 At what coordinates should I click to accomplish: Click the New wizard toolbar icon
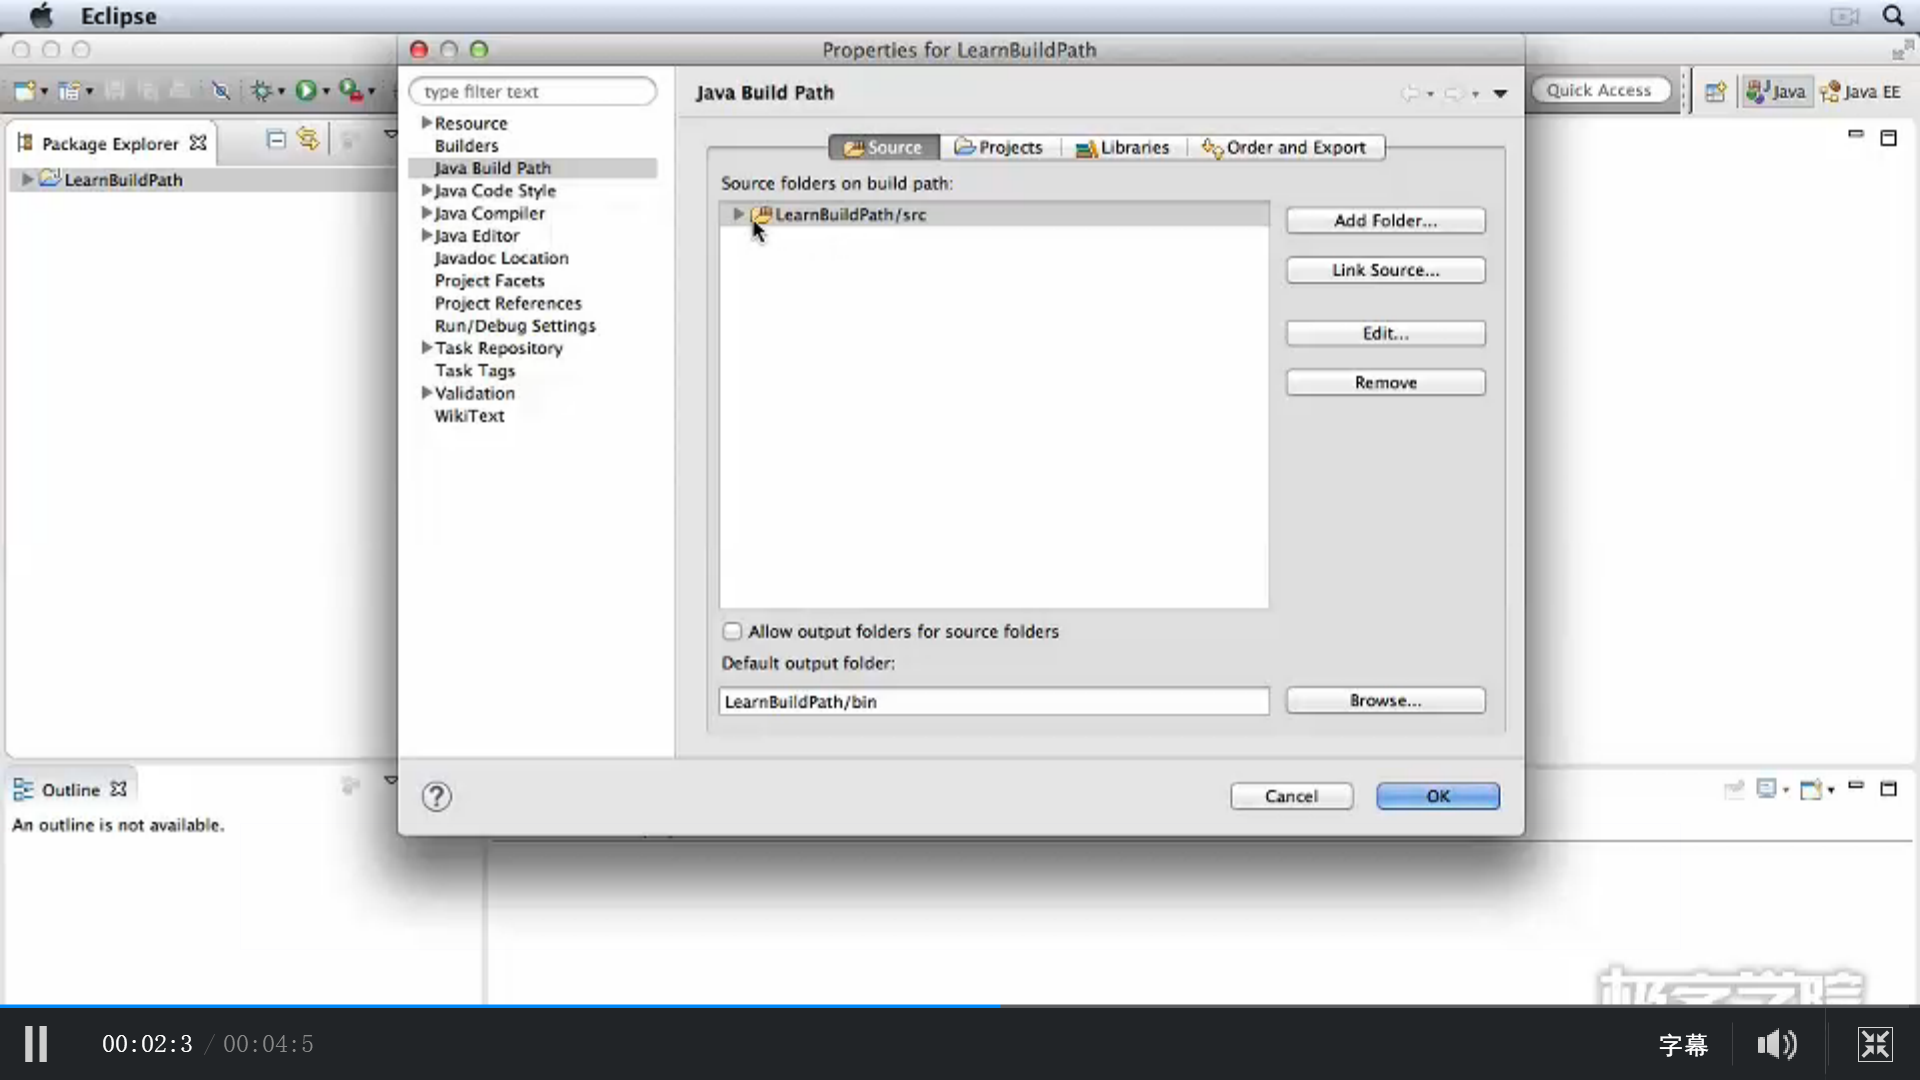pyautogui.click(x=25, y=91)
